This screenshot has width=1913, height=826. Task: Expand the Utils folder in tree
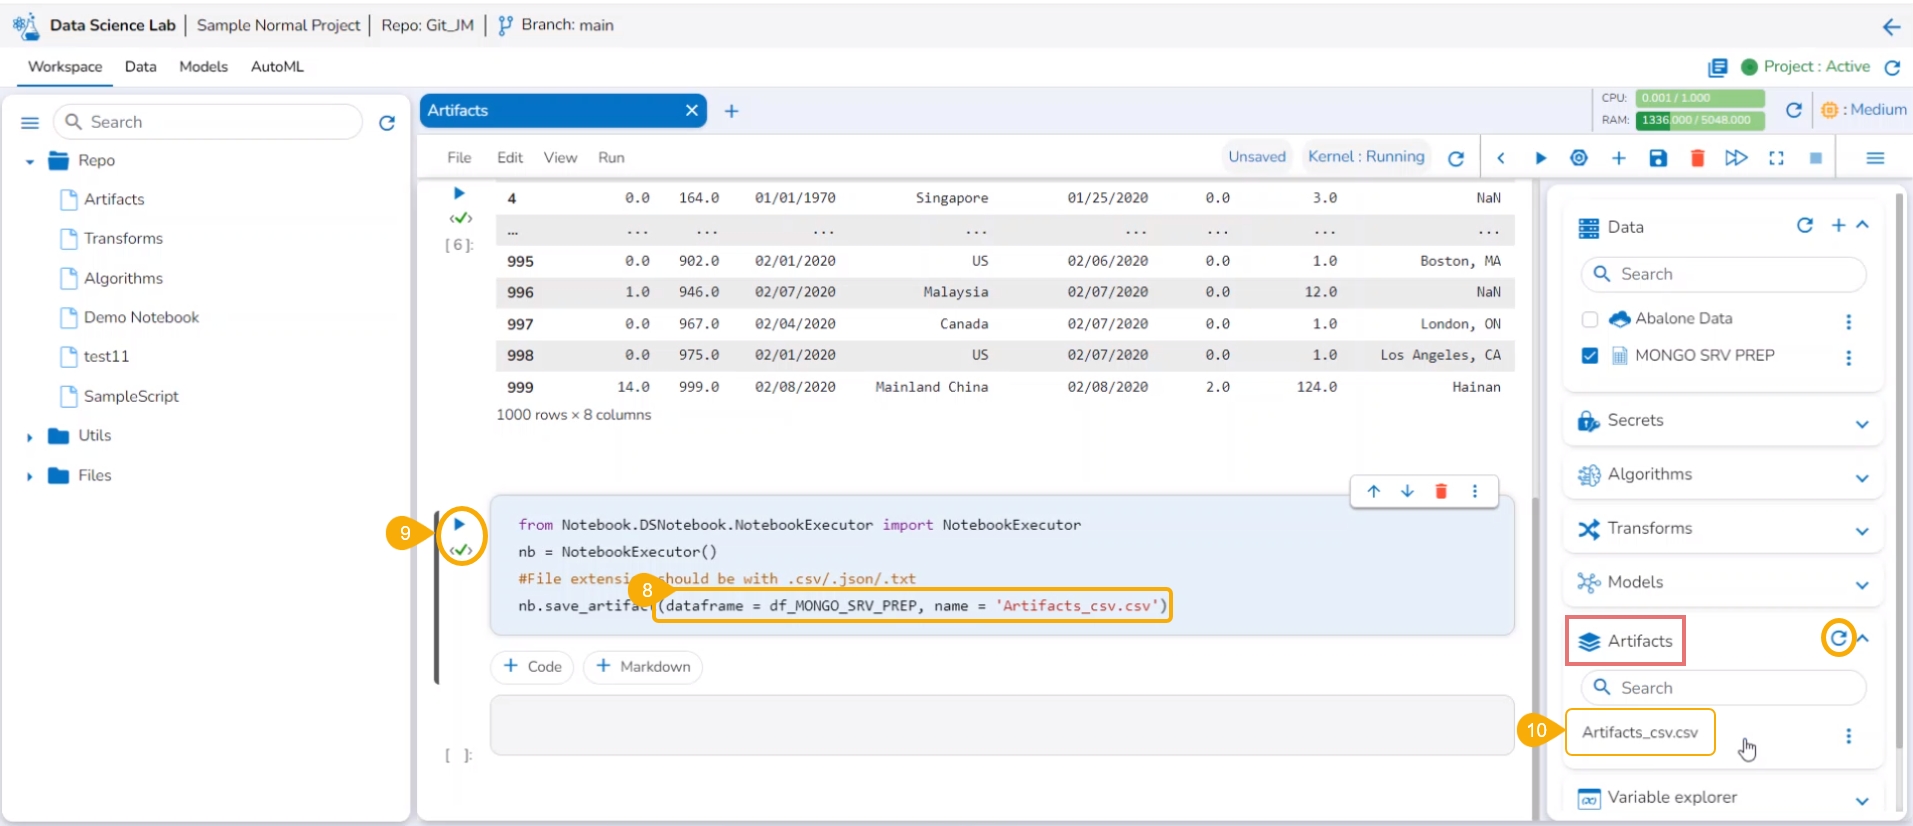coord(30,437)
